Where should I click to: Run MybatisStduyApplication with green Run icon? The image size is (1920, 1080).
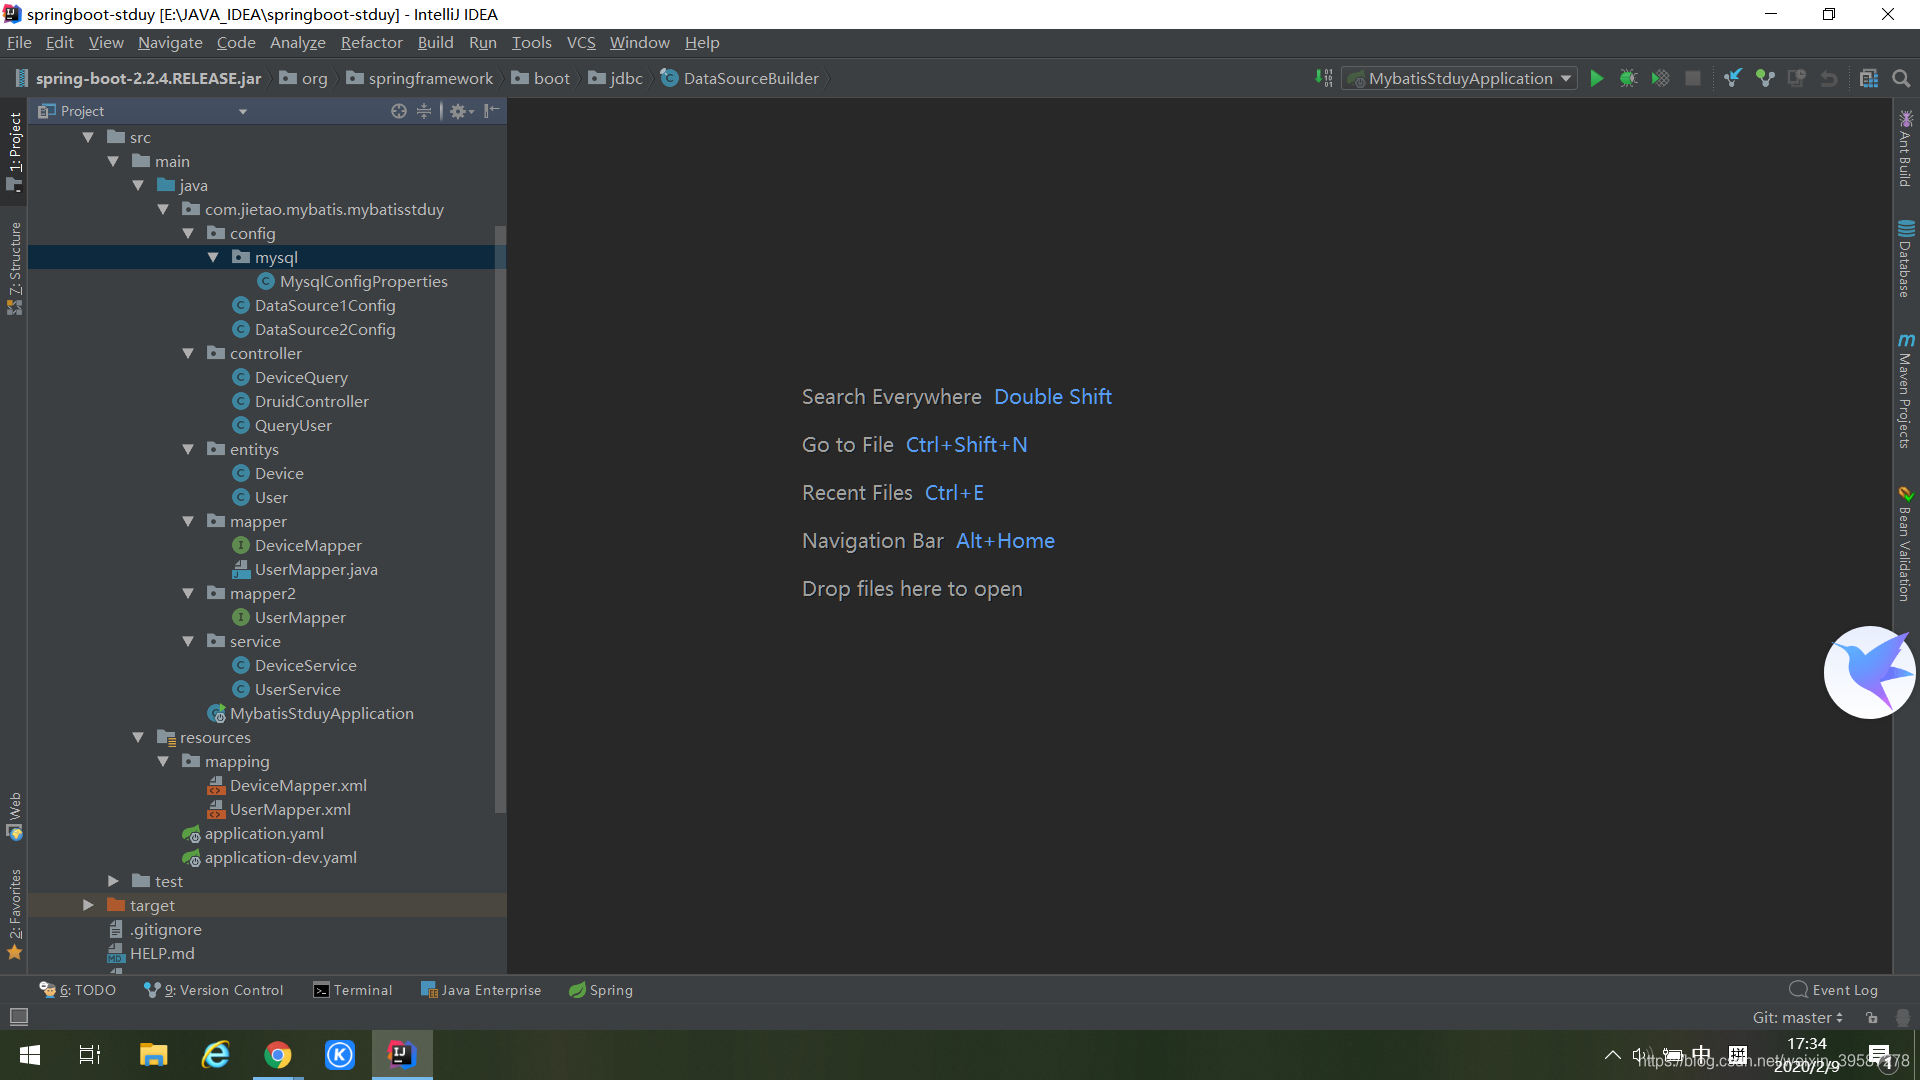1597,78
